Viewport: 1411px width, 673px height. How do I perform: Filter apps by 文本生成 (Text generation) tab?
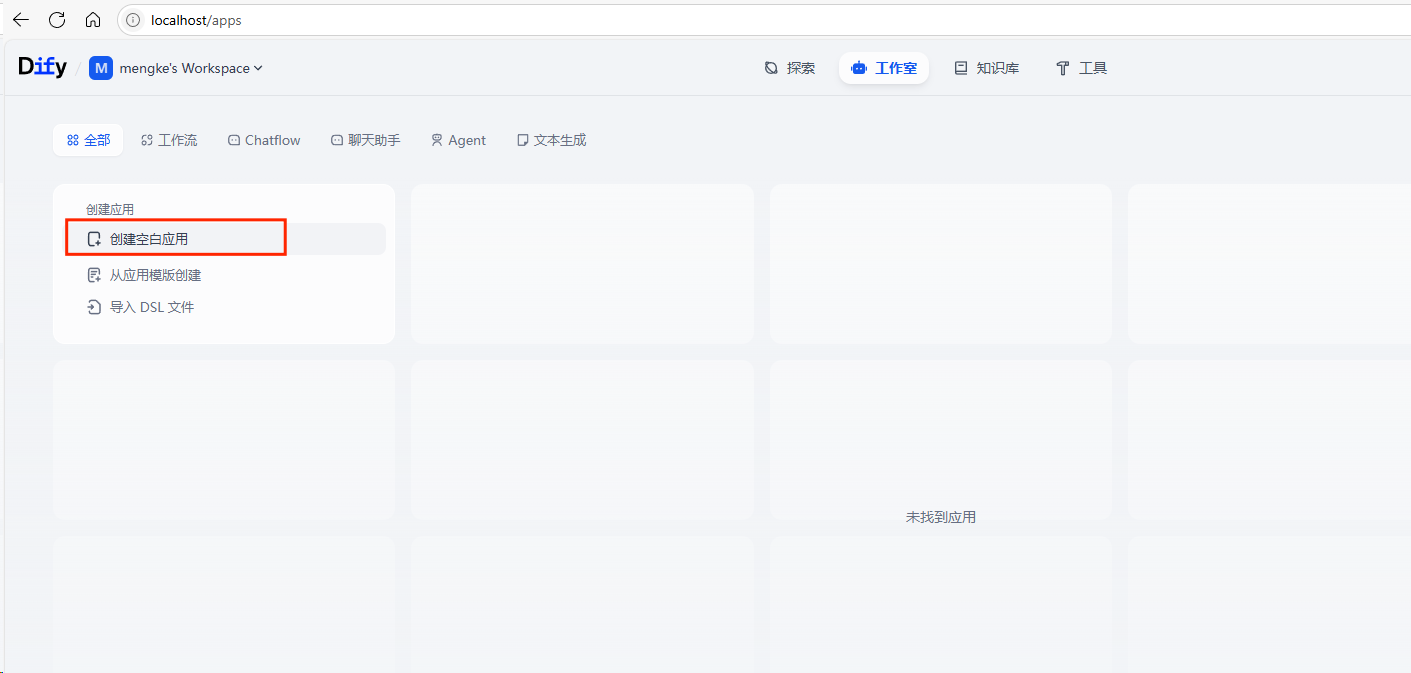tap(551, 140)
